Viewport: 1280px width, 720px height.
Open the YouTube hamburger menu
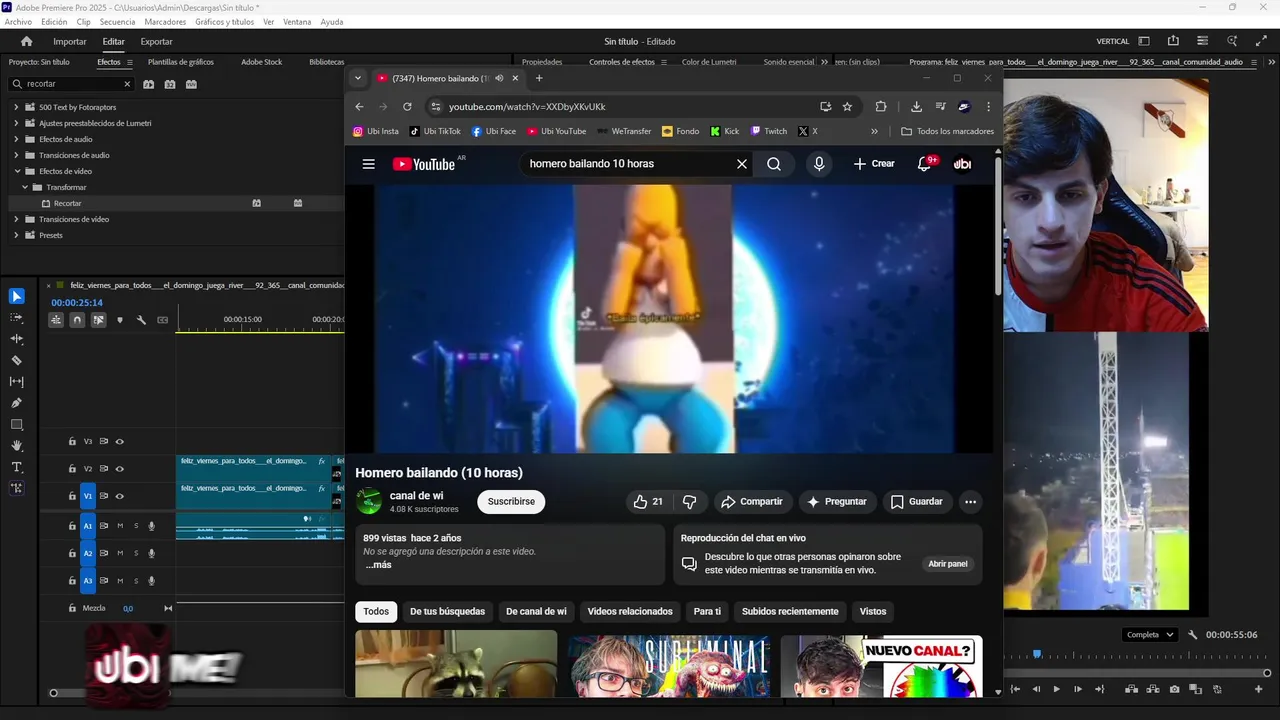coord(369,164)
